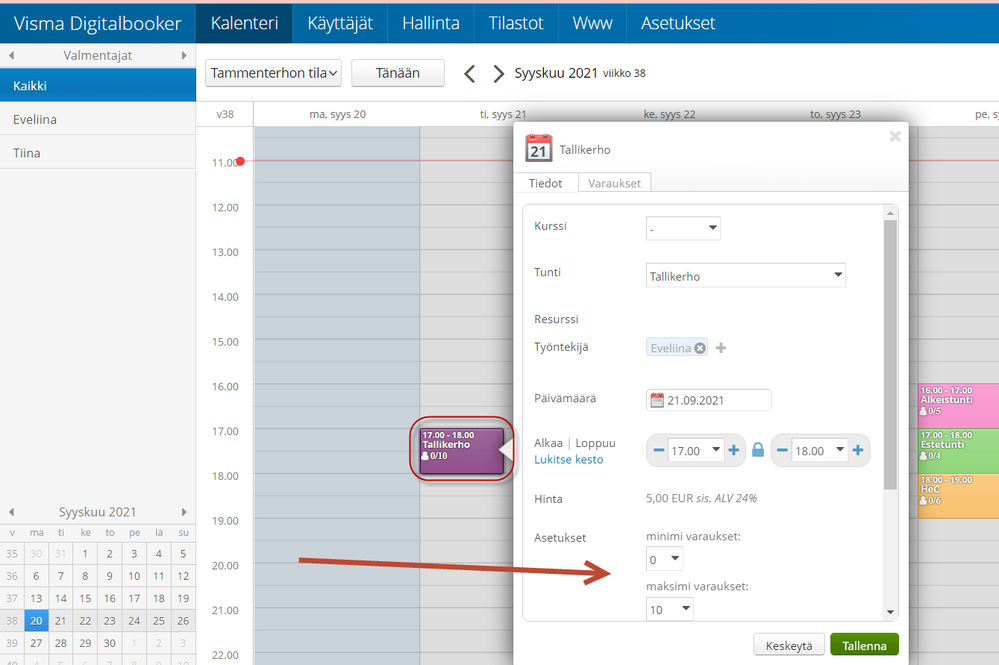Screen dimensions: 999x665
Task: Open the Kurssi dropdown
Action: [683, 228]
